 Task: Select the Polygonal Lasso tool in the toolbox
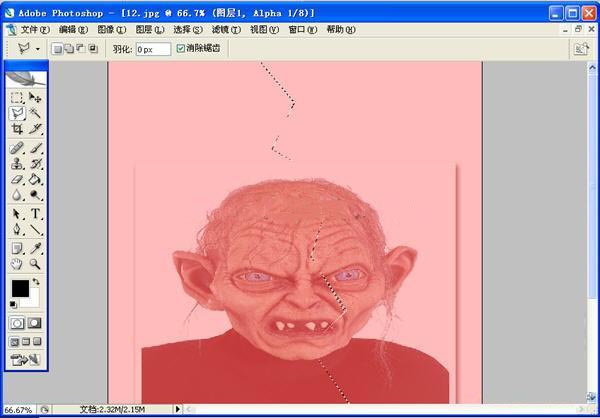[18, 113]
